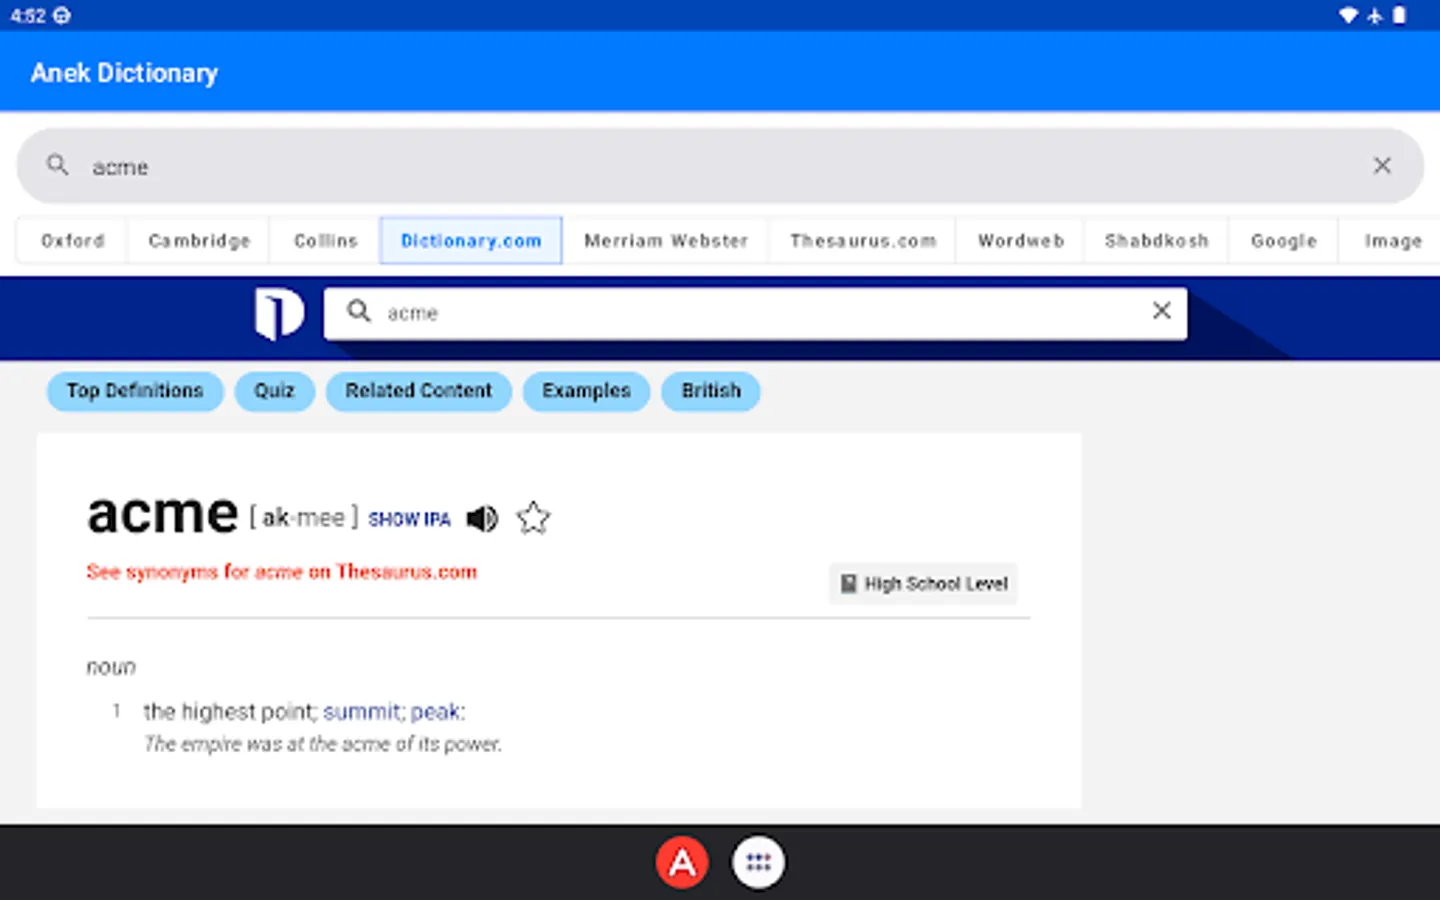The width and height of the screenshot is (1440, 900).
Task: Click the Anek Dictionary title
Action: point(124,73)
